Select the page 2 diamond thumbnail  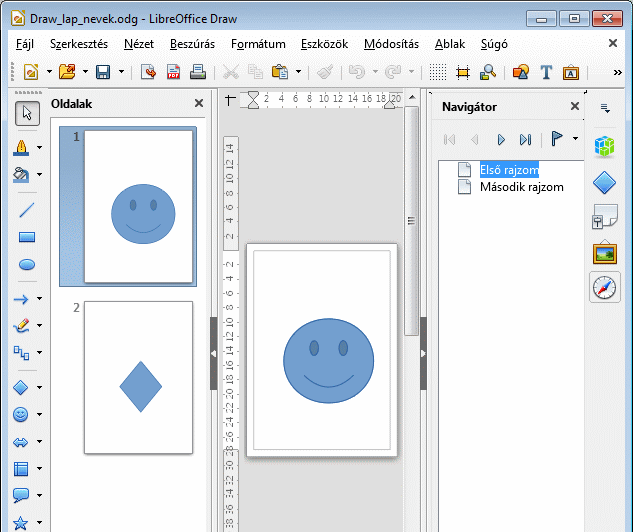[x=139, y=378]
